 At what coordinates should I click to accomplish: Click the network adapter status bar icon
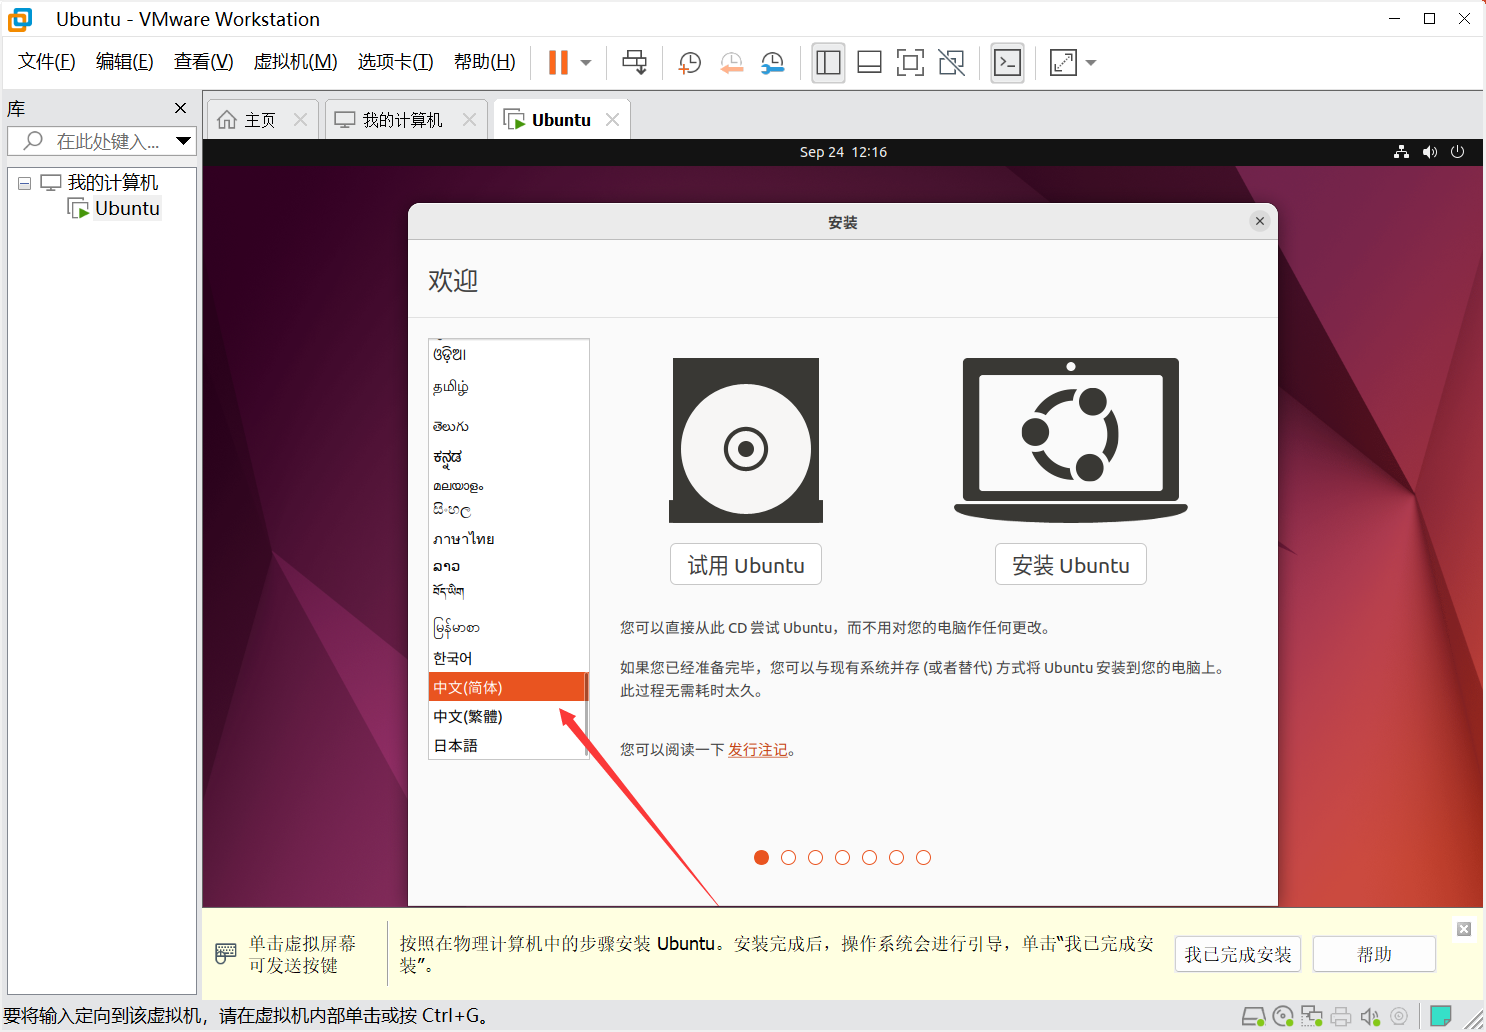pos(1311,1017)
